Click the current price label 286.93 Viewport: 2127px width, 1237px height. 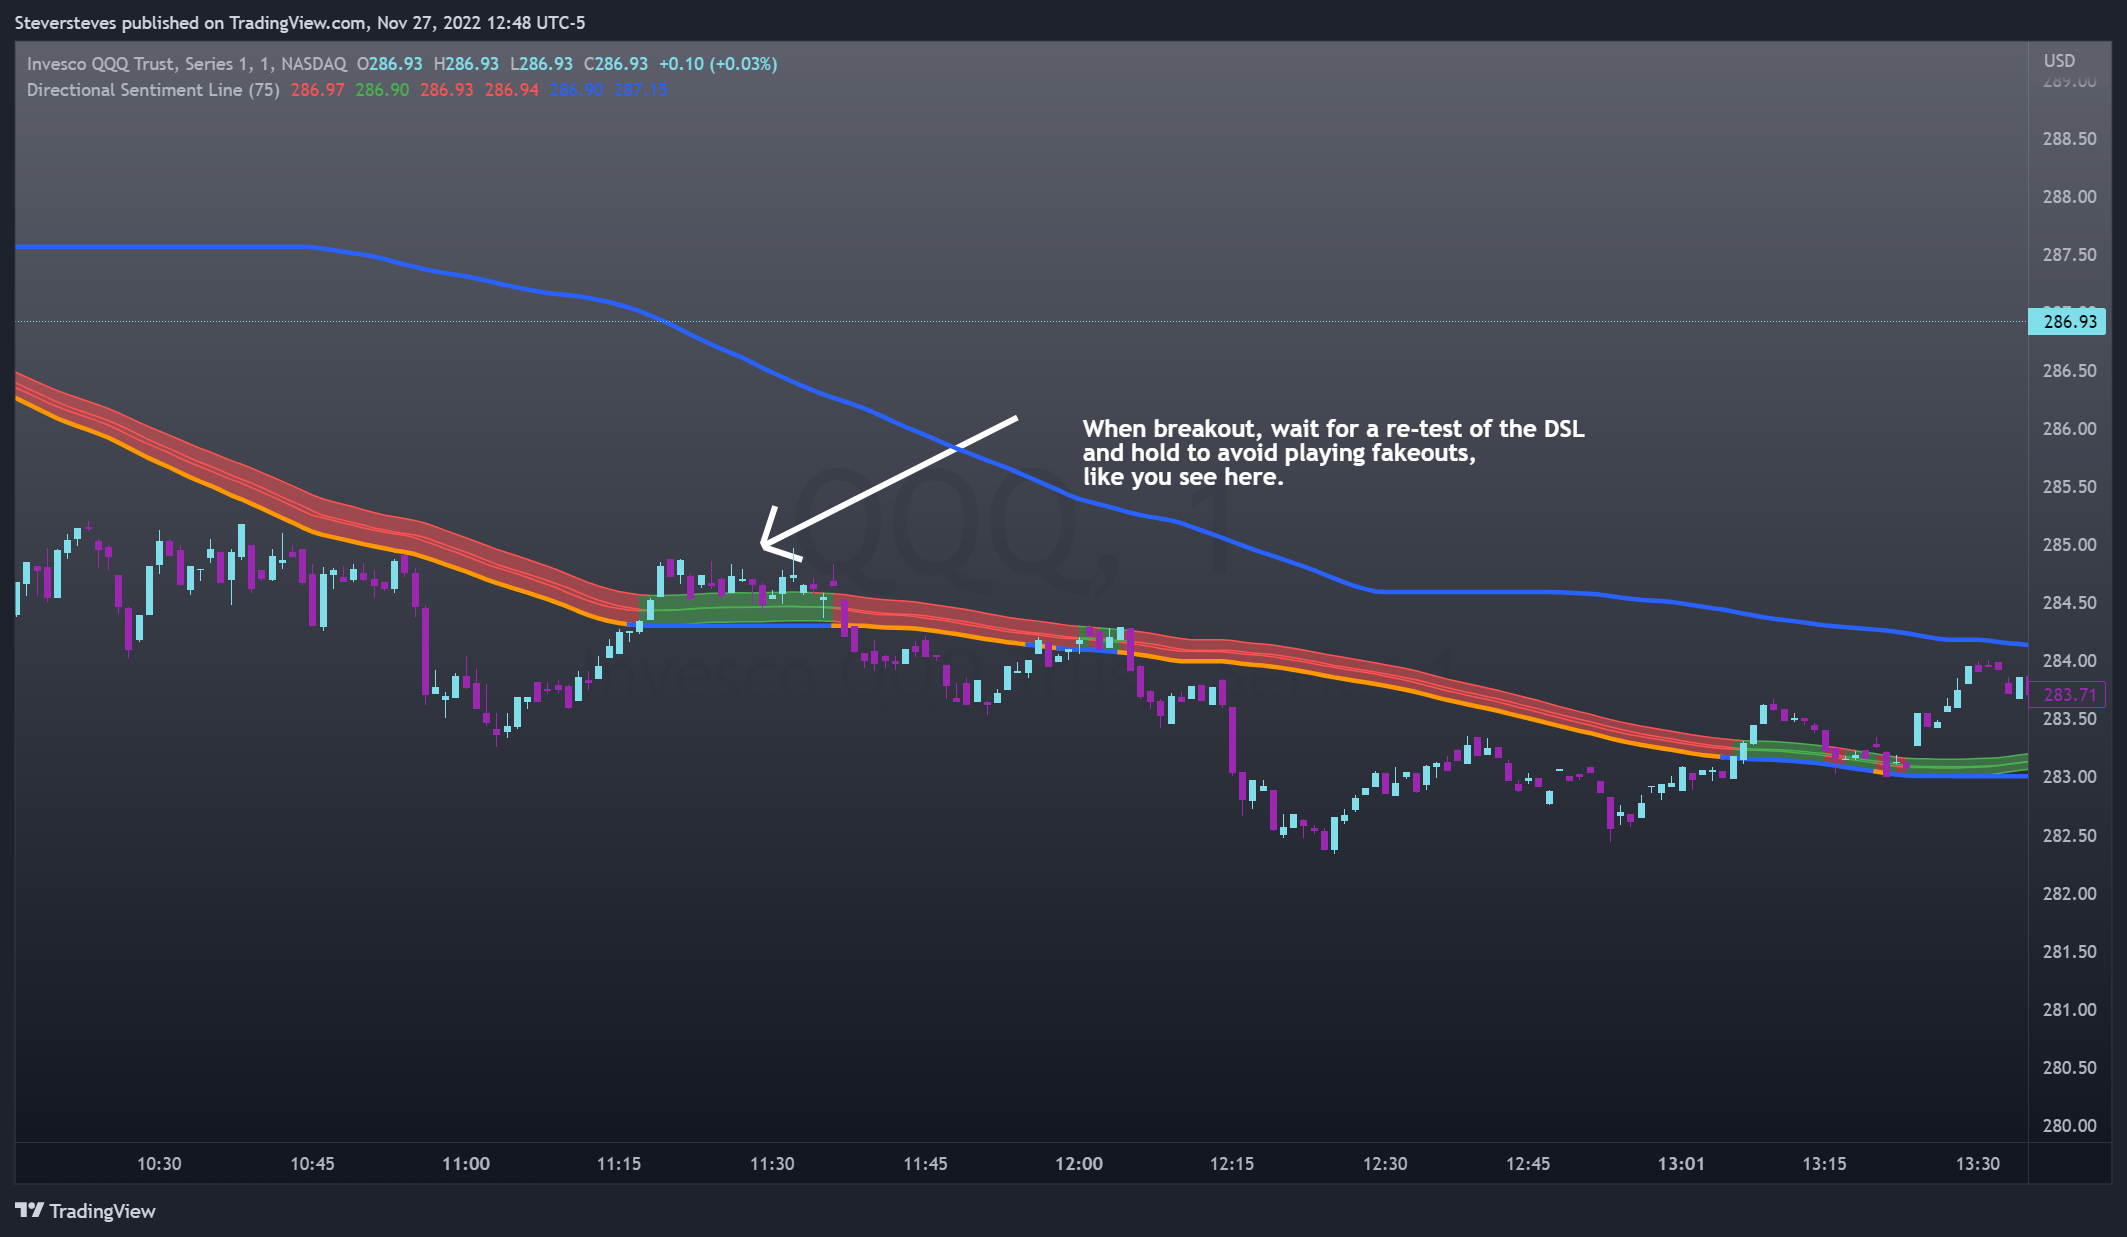point(2068,321)
